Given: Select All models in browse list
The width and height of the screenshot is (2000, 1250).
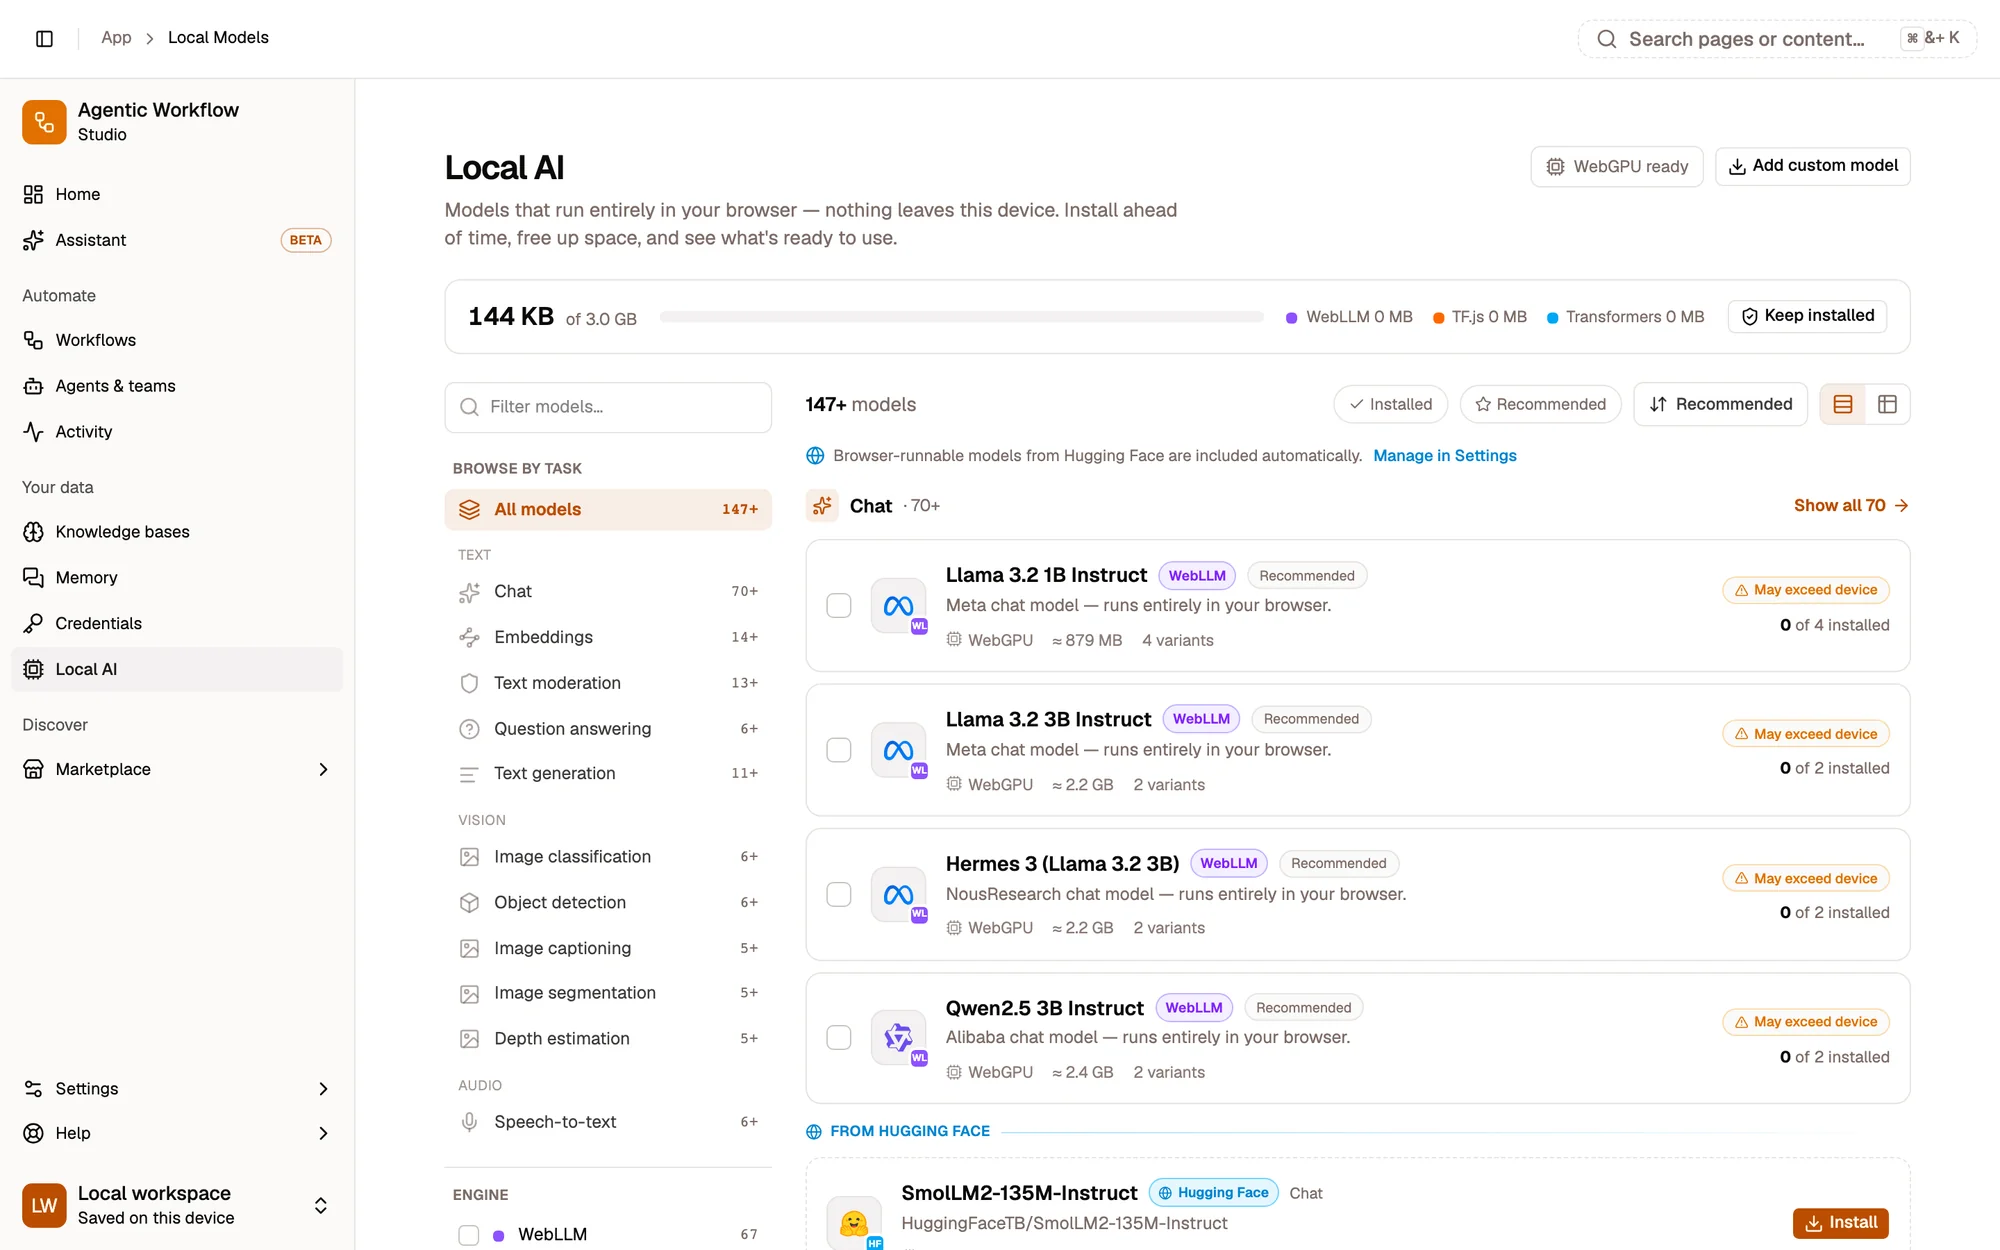Looking at the screenshot, I should [608, 509].
